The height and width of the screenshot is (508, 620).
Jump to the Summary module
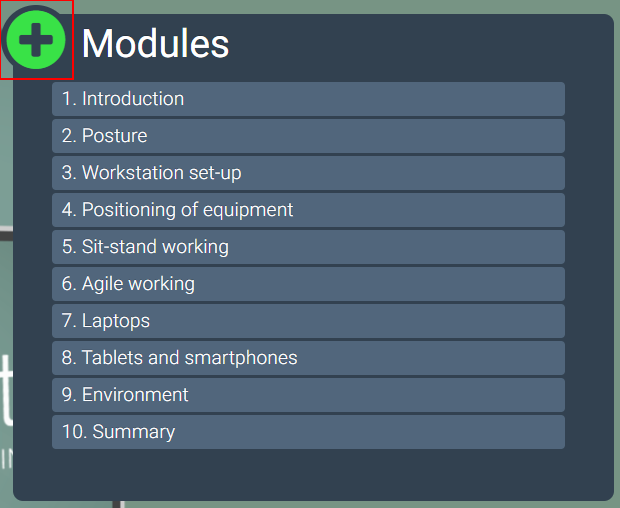(308, 432)
